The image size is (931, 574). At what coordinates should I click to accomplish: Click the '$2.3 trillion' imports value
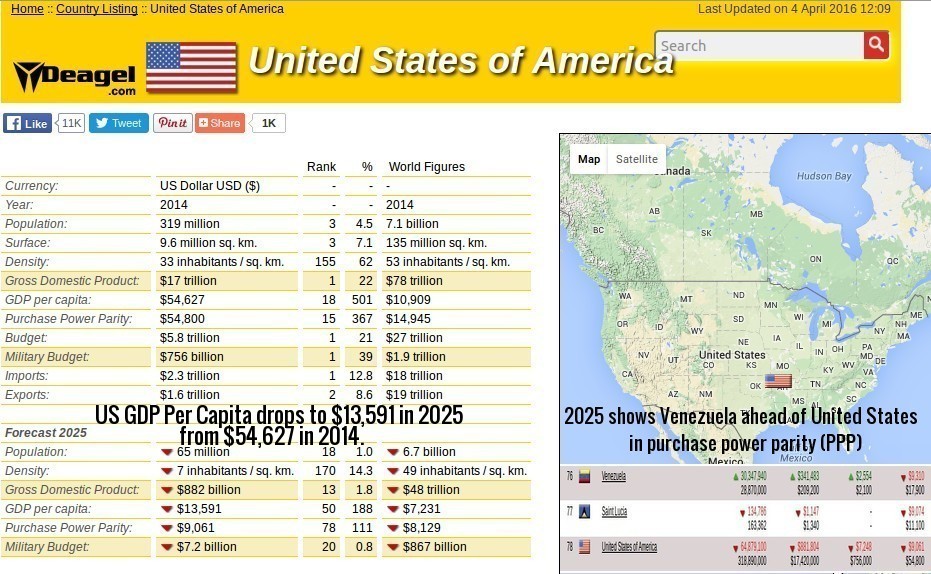click(189, 376)
